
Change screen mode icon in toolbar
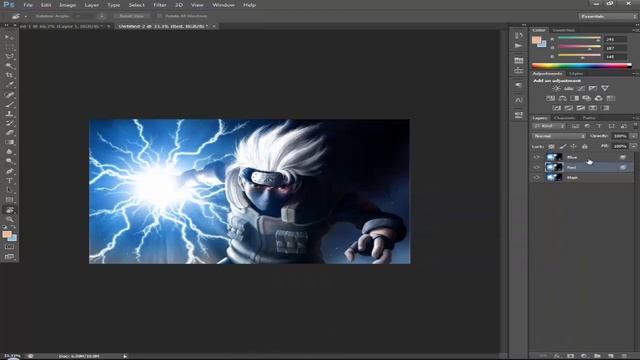point(9,257)
